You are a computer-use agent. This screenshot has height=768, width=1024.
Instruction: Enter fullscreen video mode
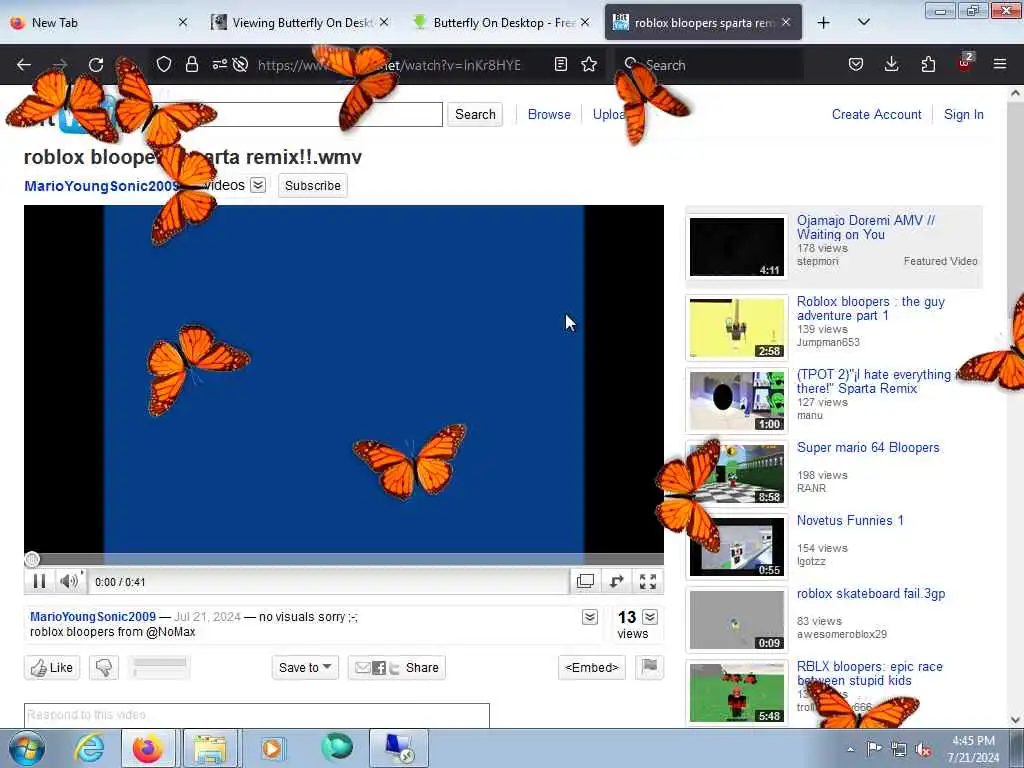[648, 581]
